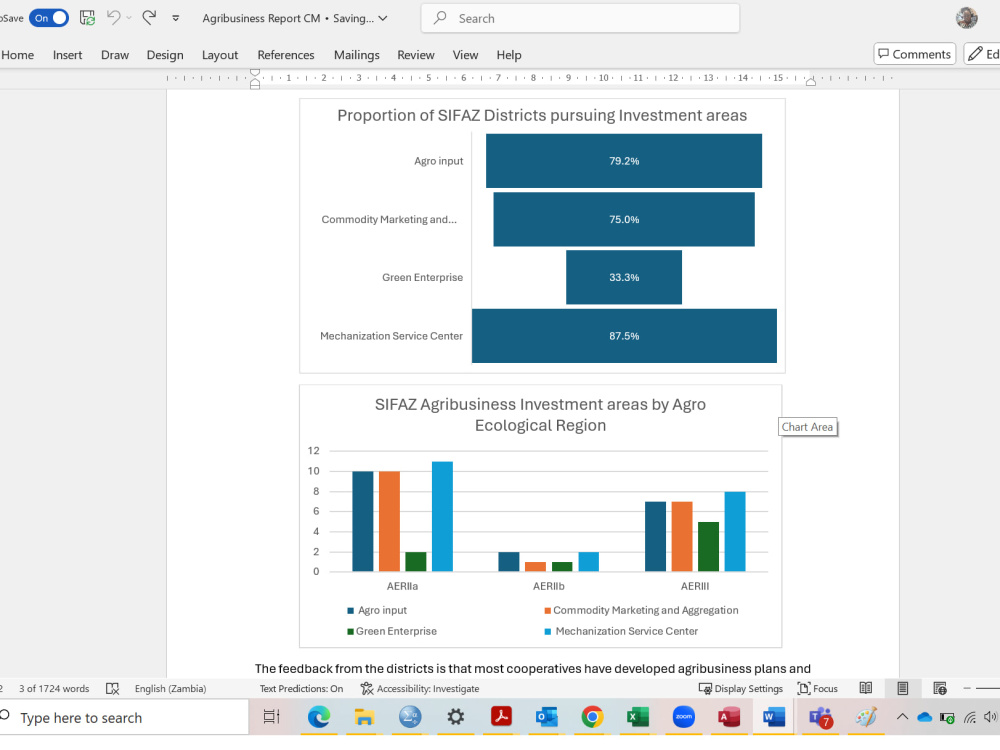Viewport: 1000px width, 750px height.
Task: Click the funnel chart title text
Action: pyautogui.click(x=542, y=115)
